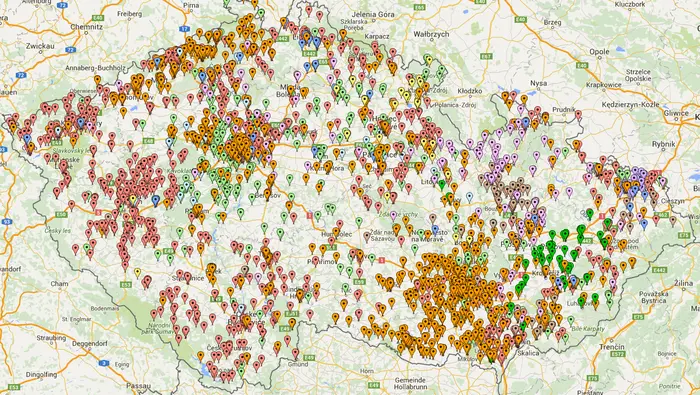Select the lone yellow pin right of Wałbrzych

(x=429, y=60)
